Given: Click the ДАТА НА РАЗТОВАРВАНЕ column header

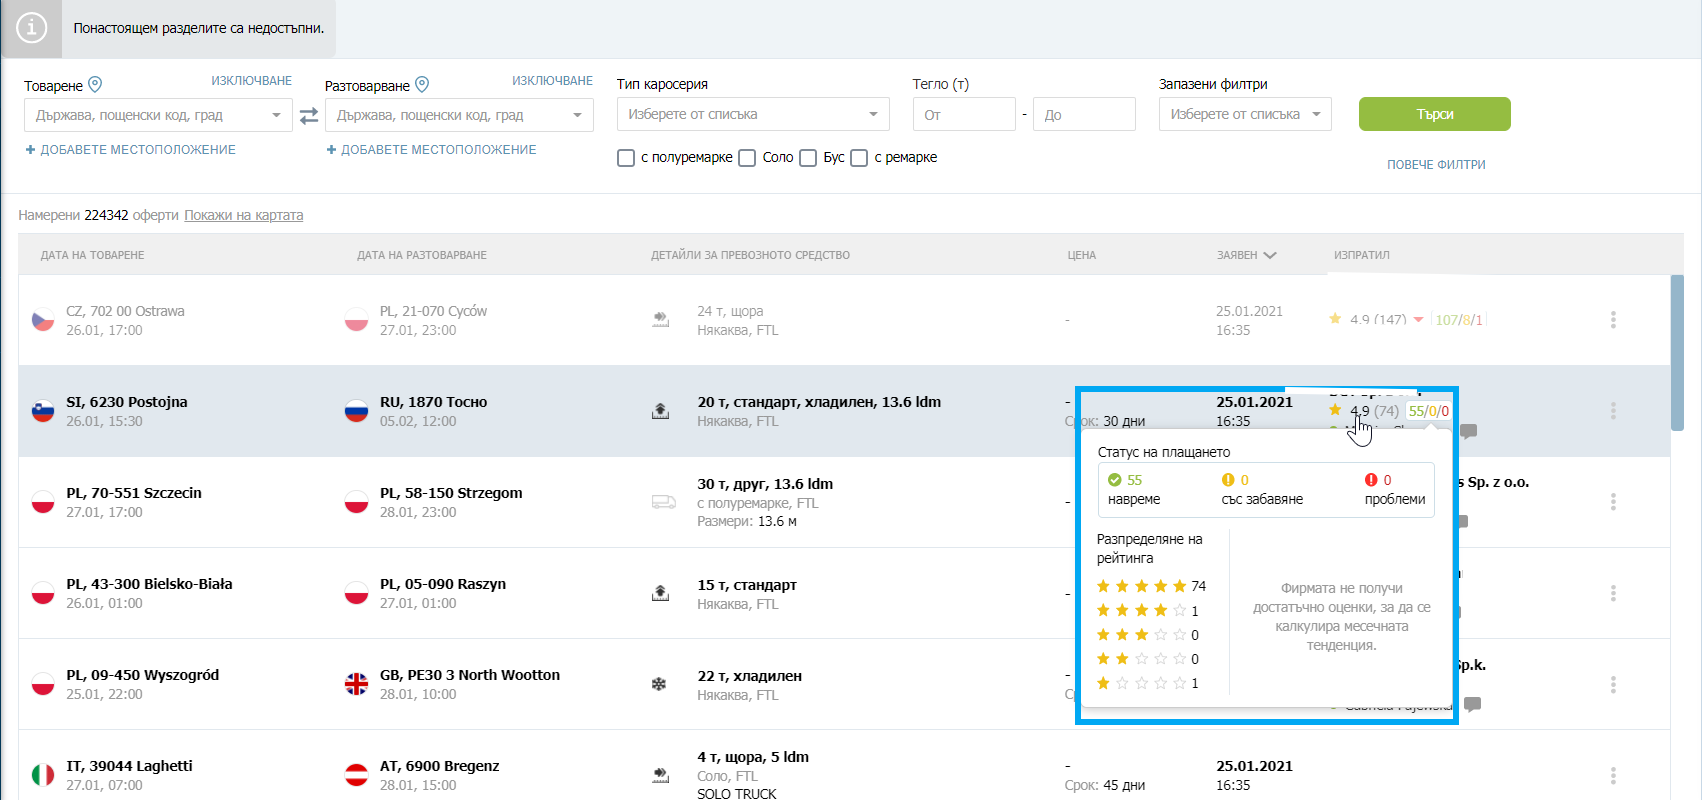Looking at the screenshot, I should pyautogui.click(x=422, y=255).
